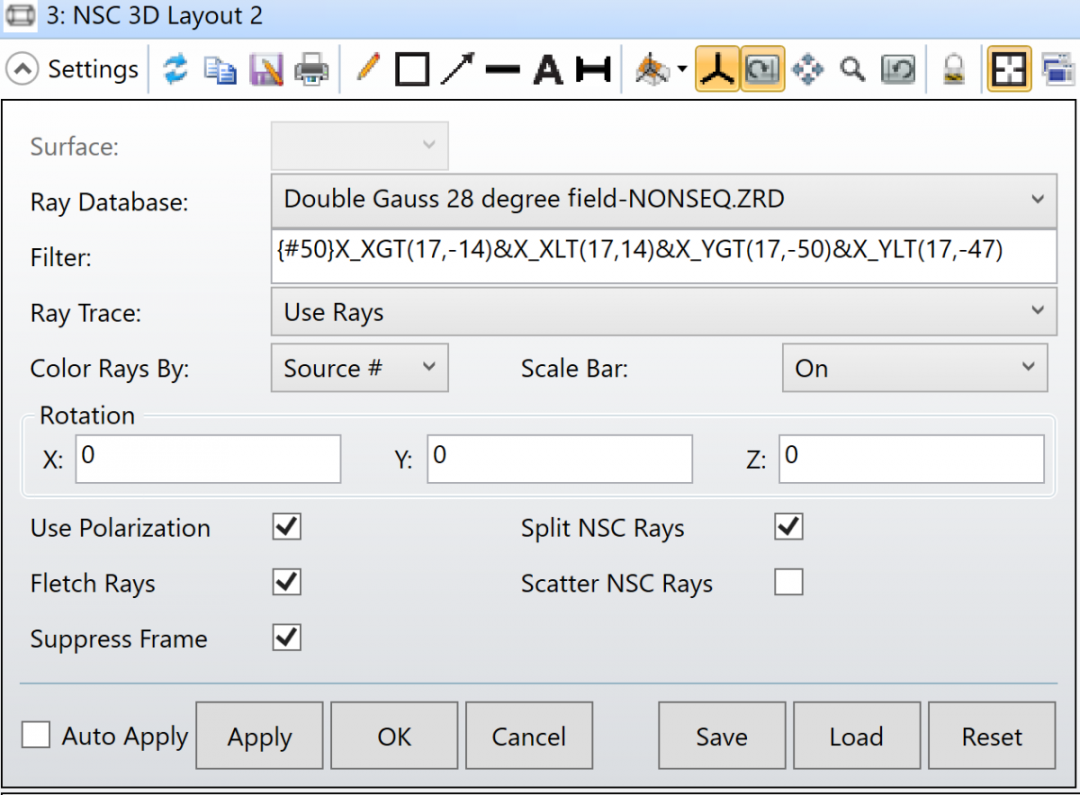Click the clone window icon
The image size is (1080, 795).
coord(1057,70)
